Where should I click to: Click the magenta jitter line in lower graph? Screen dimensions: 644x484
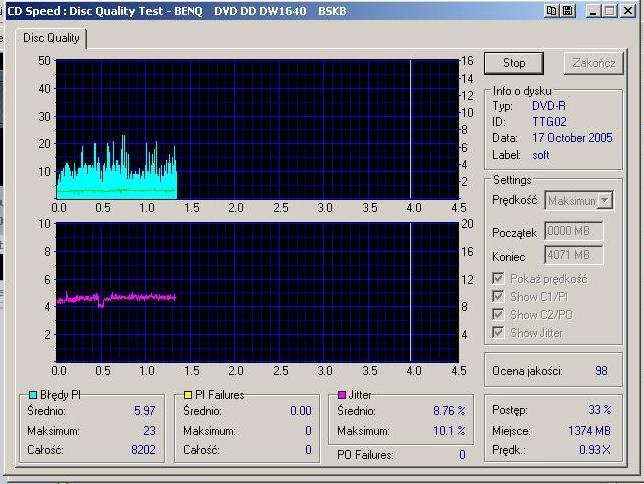[117, 297]
